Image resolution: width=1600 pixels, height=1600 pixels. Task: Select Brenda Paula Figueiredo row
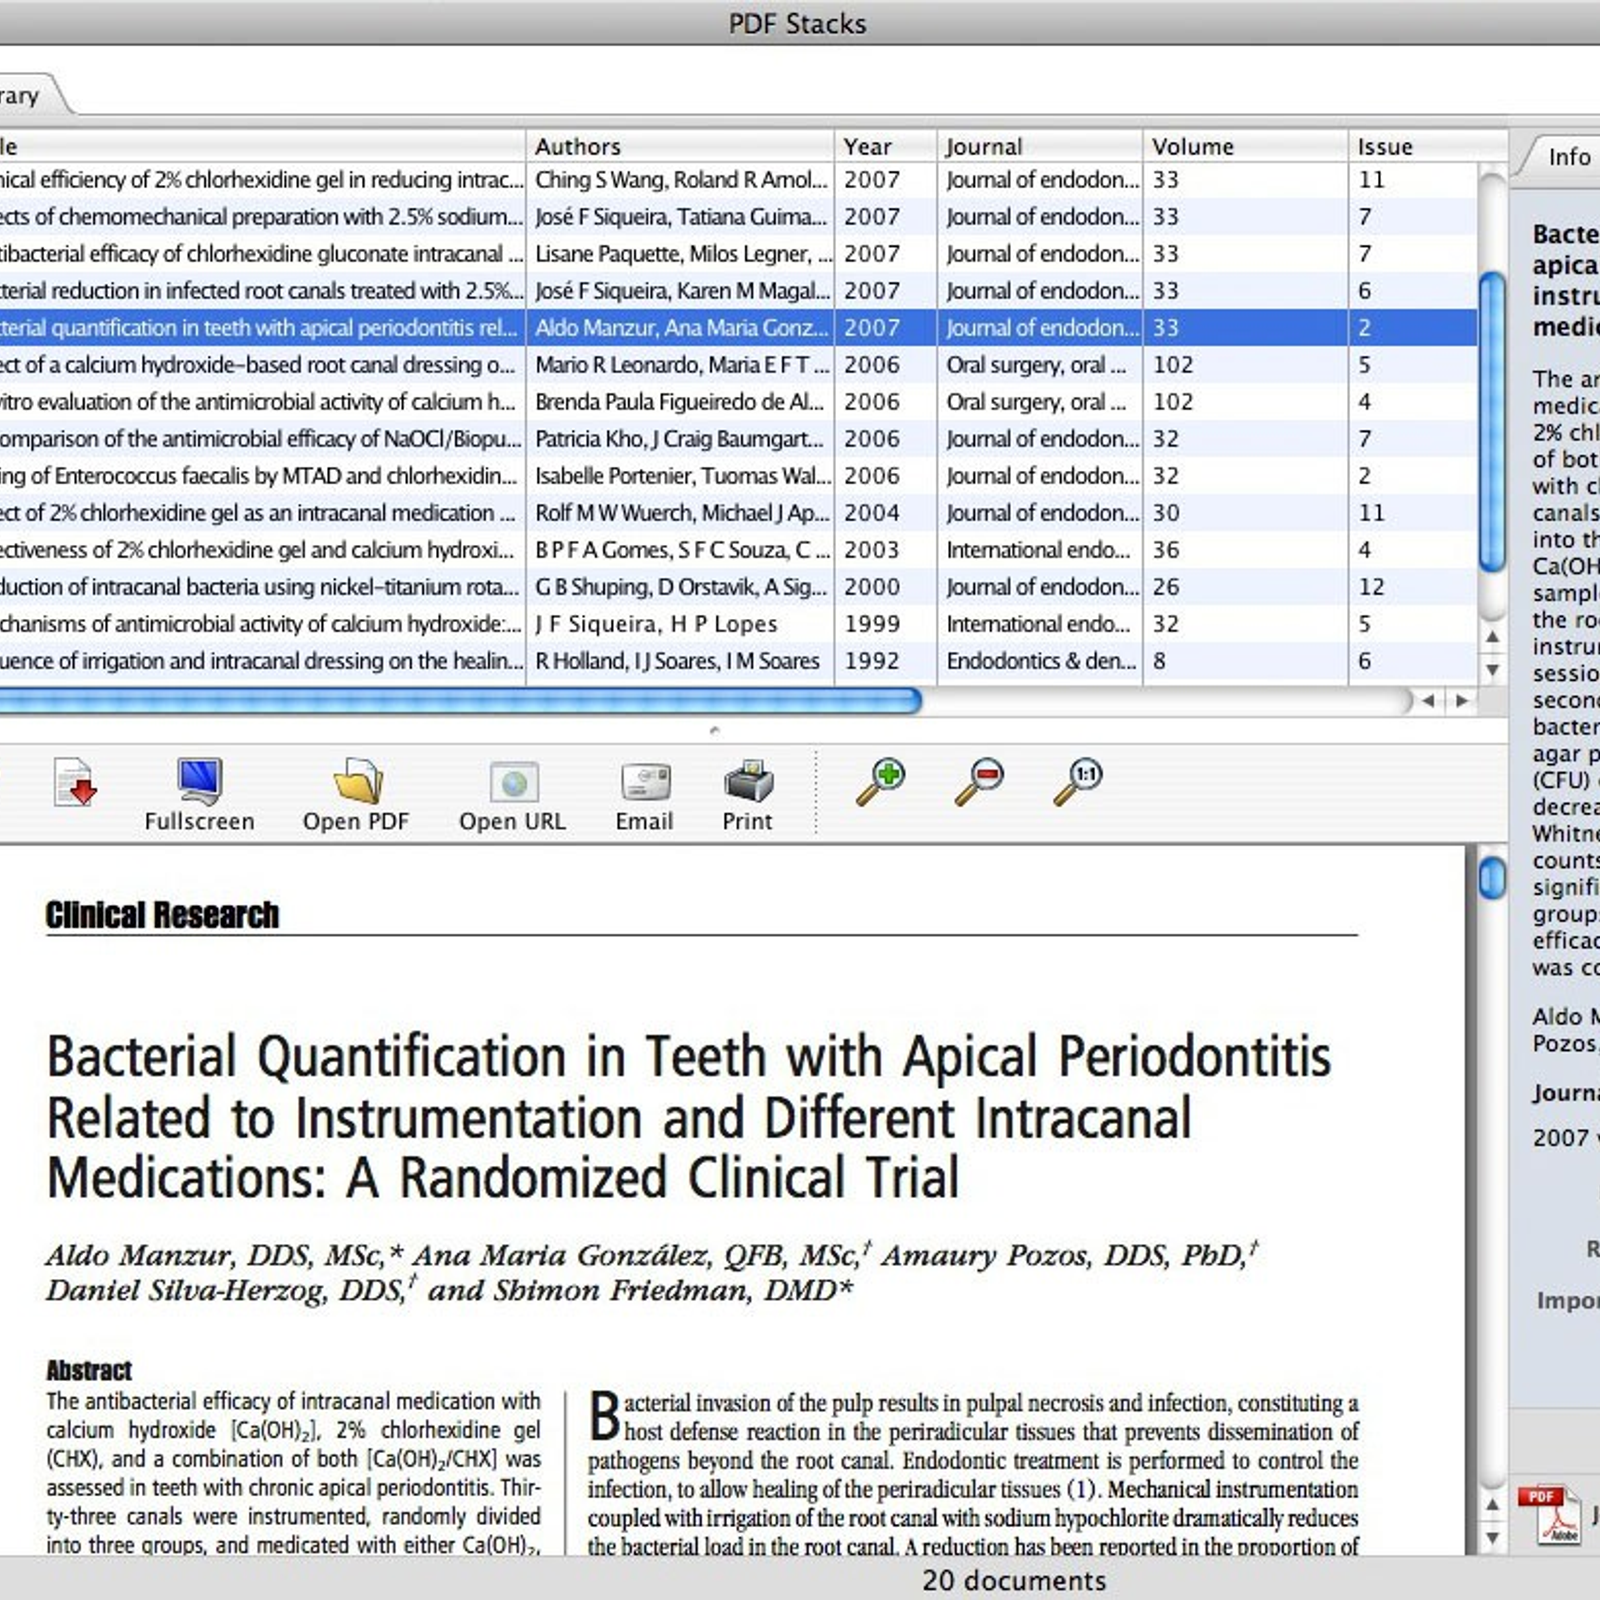(x=738, y=402)
